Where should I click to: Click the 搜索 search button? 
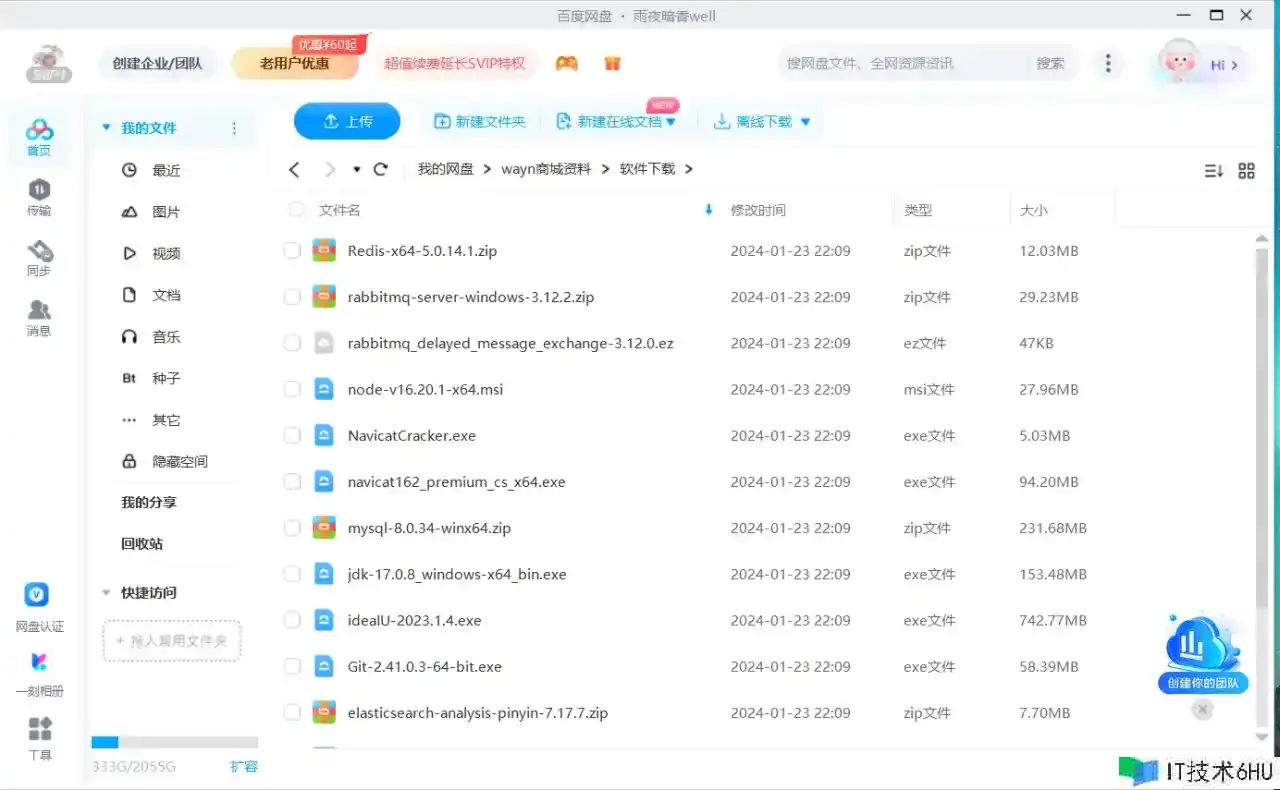[1050, 63]
